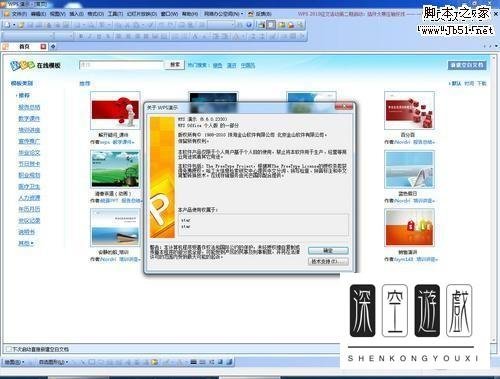The image size is (500, 379).
Task: Sort templates by 默认
Action: tap(456, 83)
